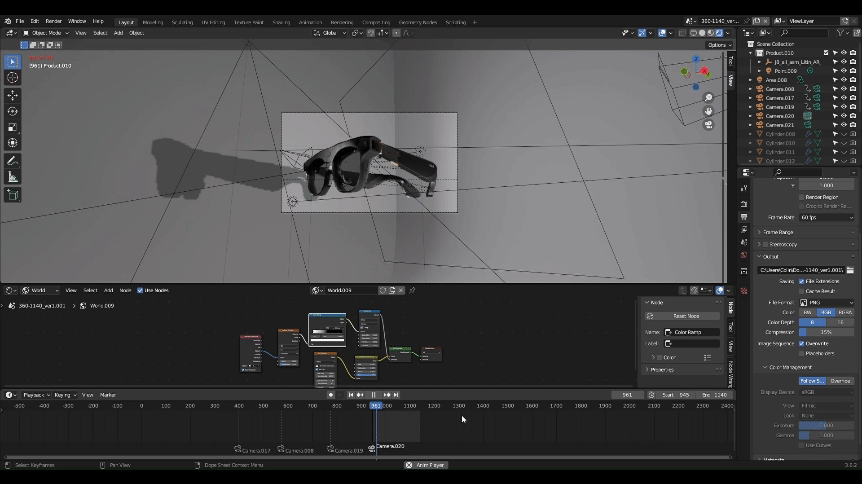The height and width of the screenshot is (484, 862).
Task: Open the Frame Rate dropdown
Action: click(827, 217)
